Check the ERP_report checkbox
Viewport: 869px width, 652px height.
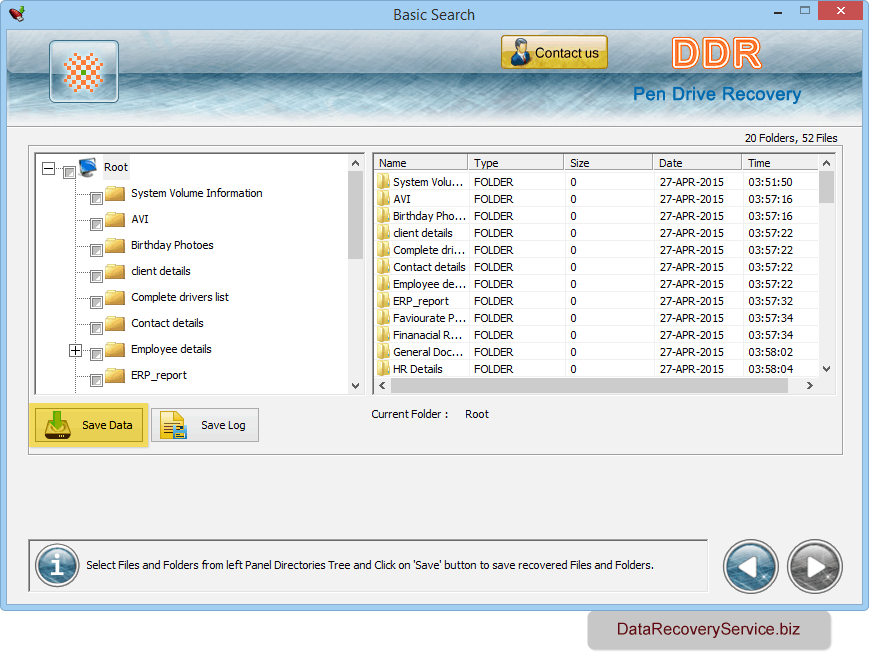coord(96,380)
